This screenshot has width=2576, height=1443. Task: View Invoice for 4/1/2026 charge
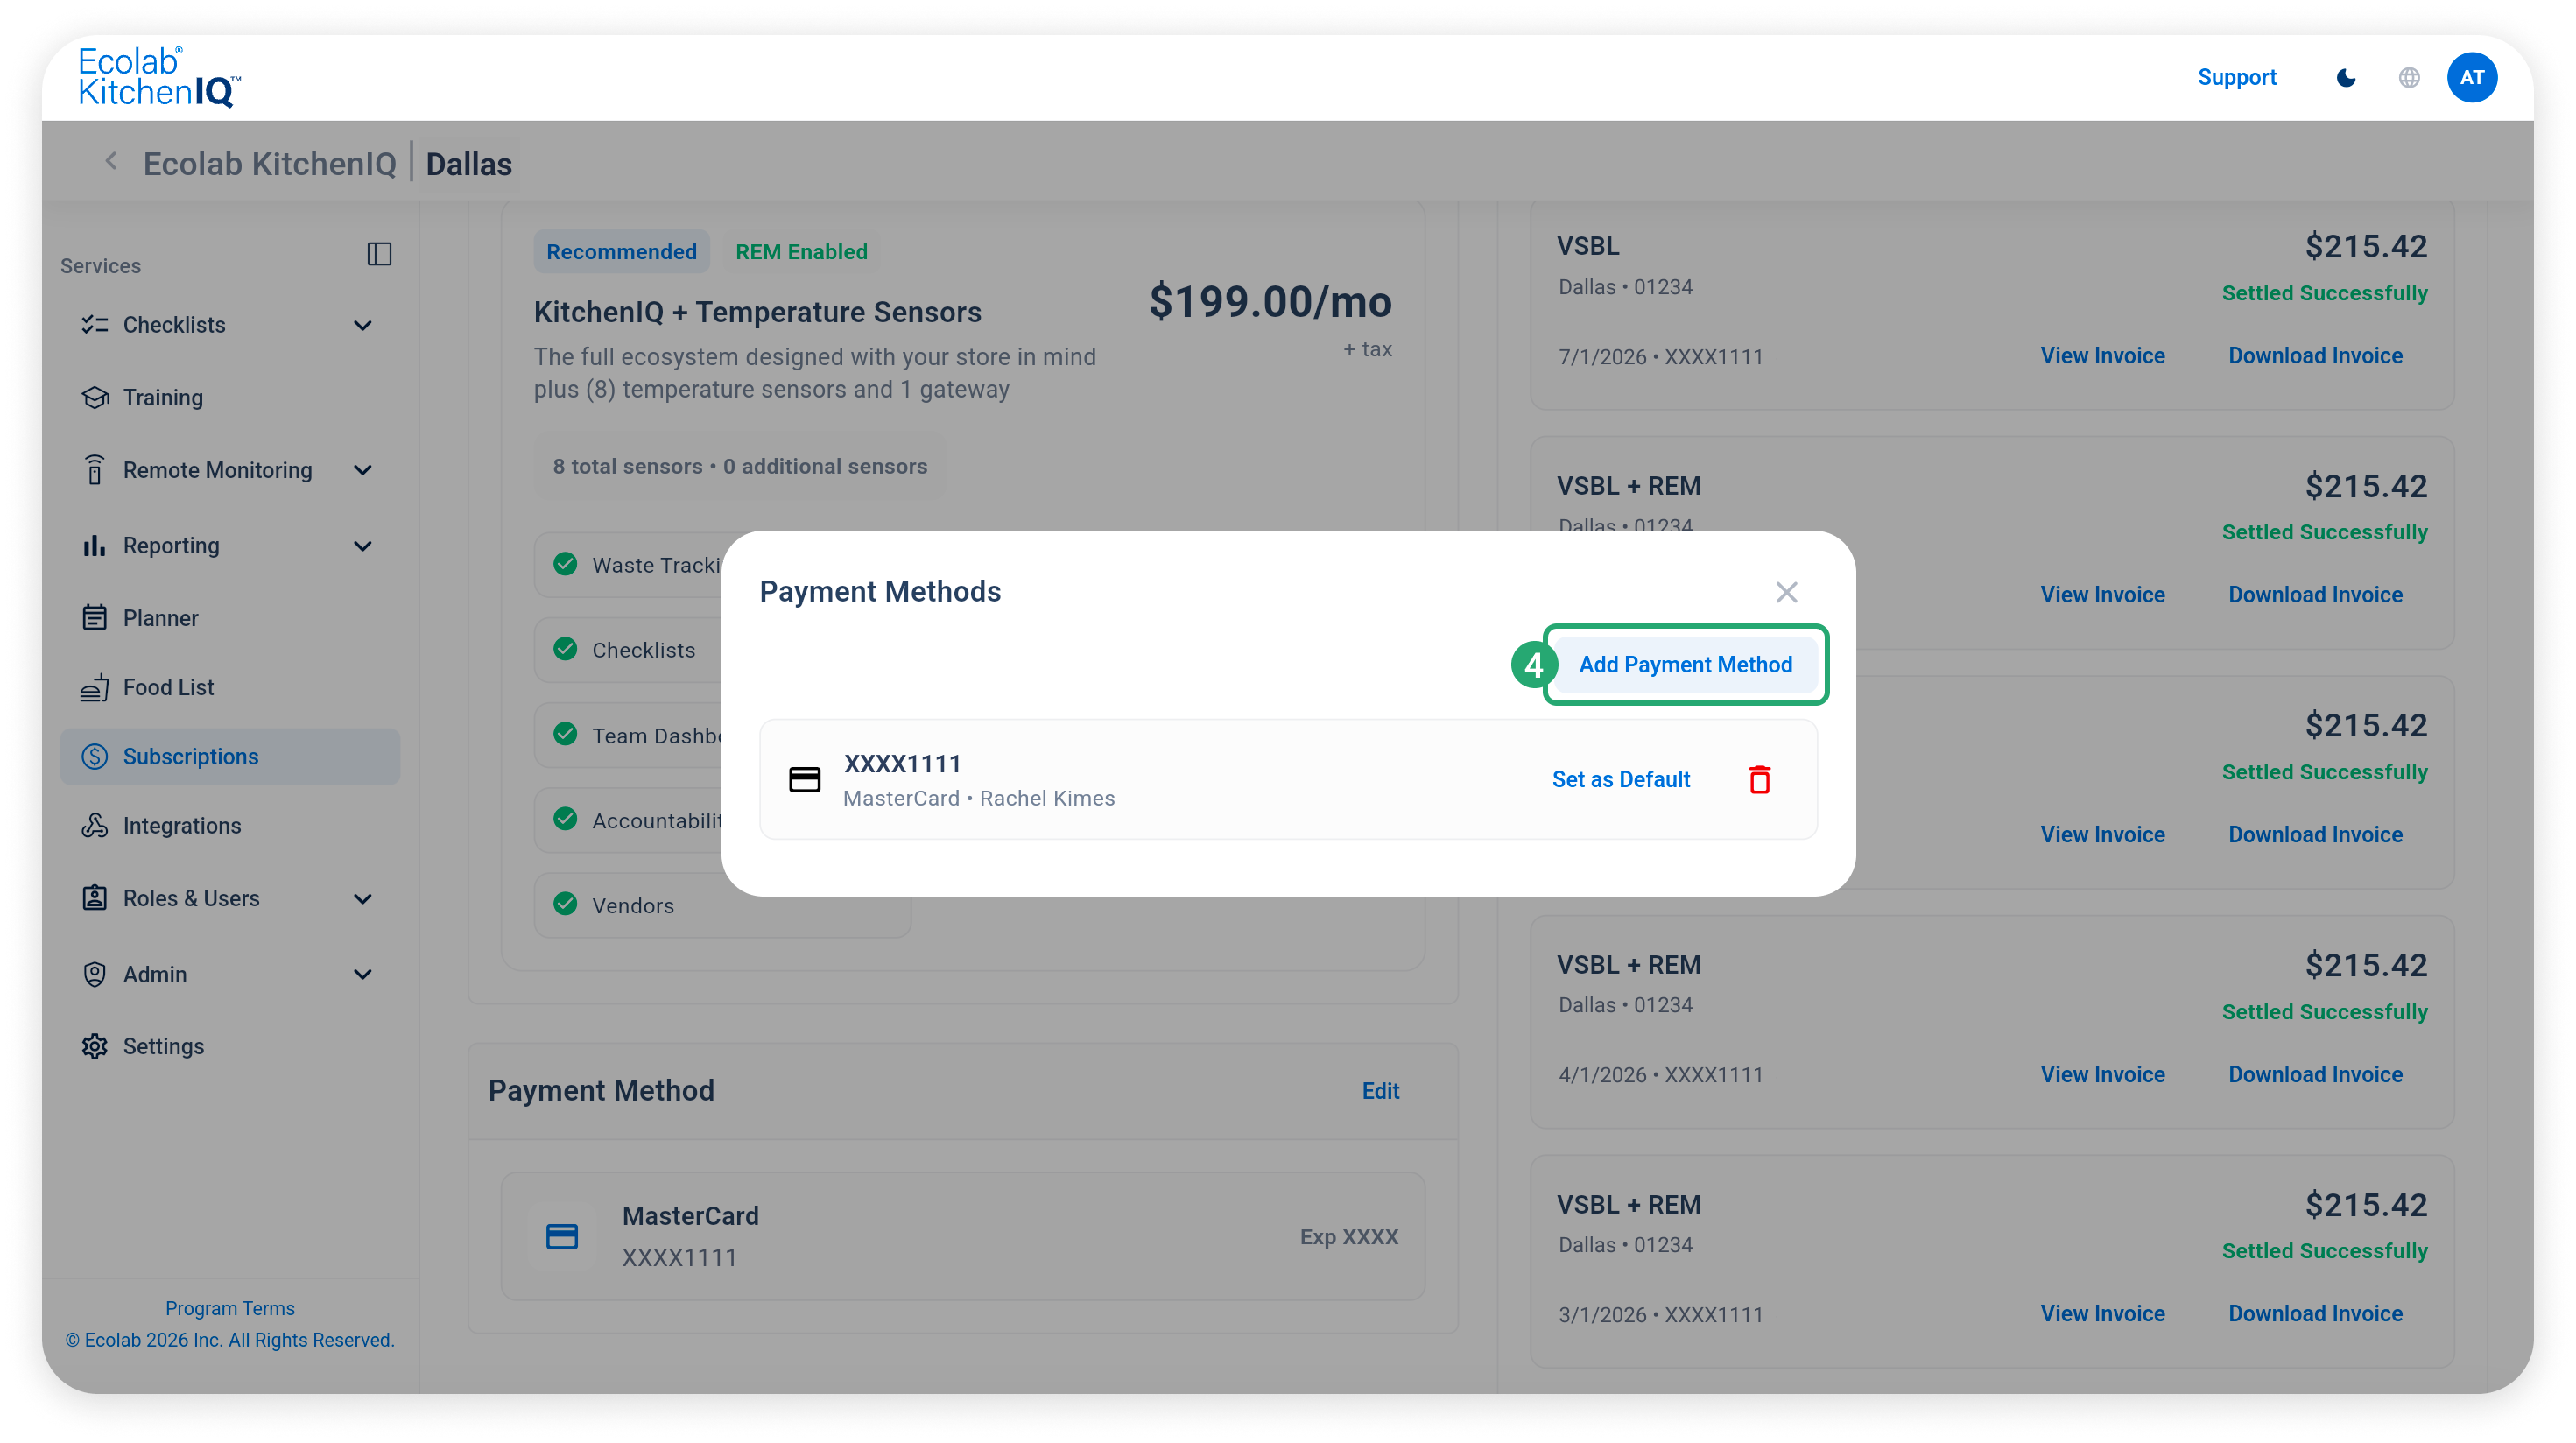pos(2102,1075)
